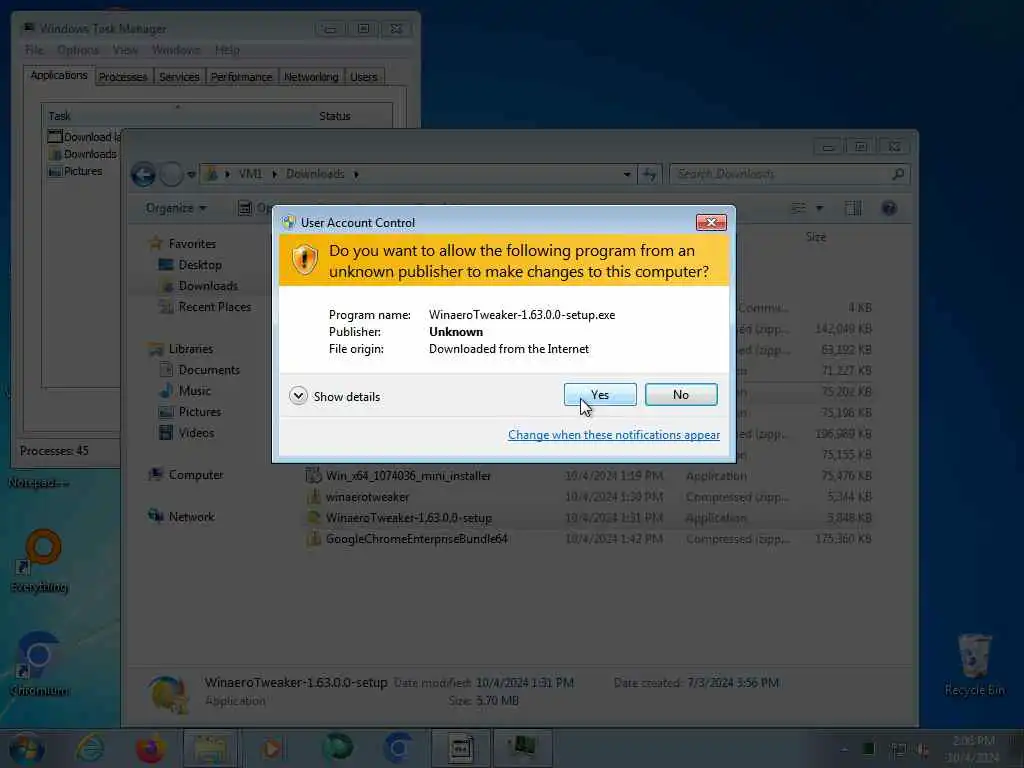
Task: Sort files by Size column header
Action: click(x=816, y=237)
